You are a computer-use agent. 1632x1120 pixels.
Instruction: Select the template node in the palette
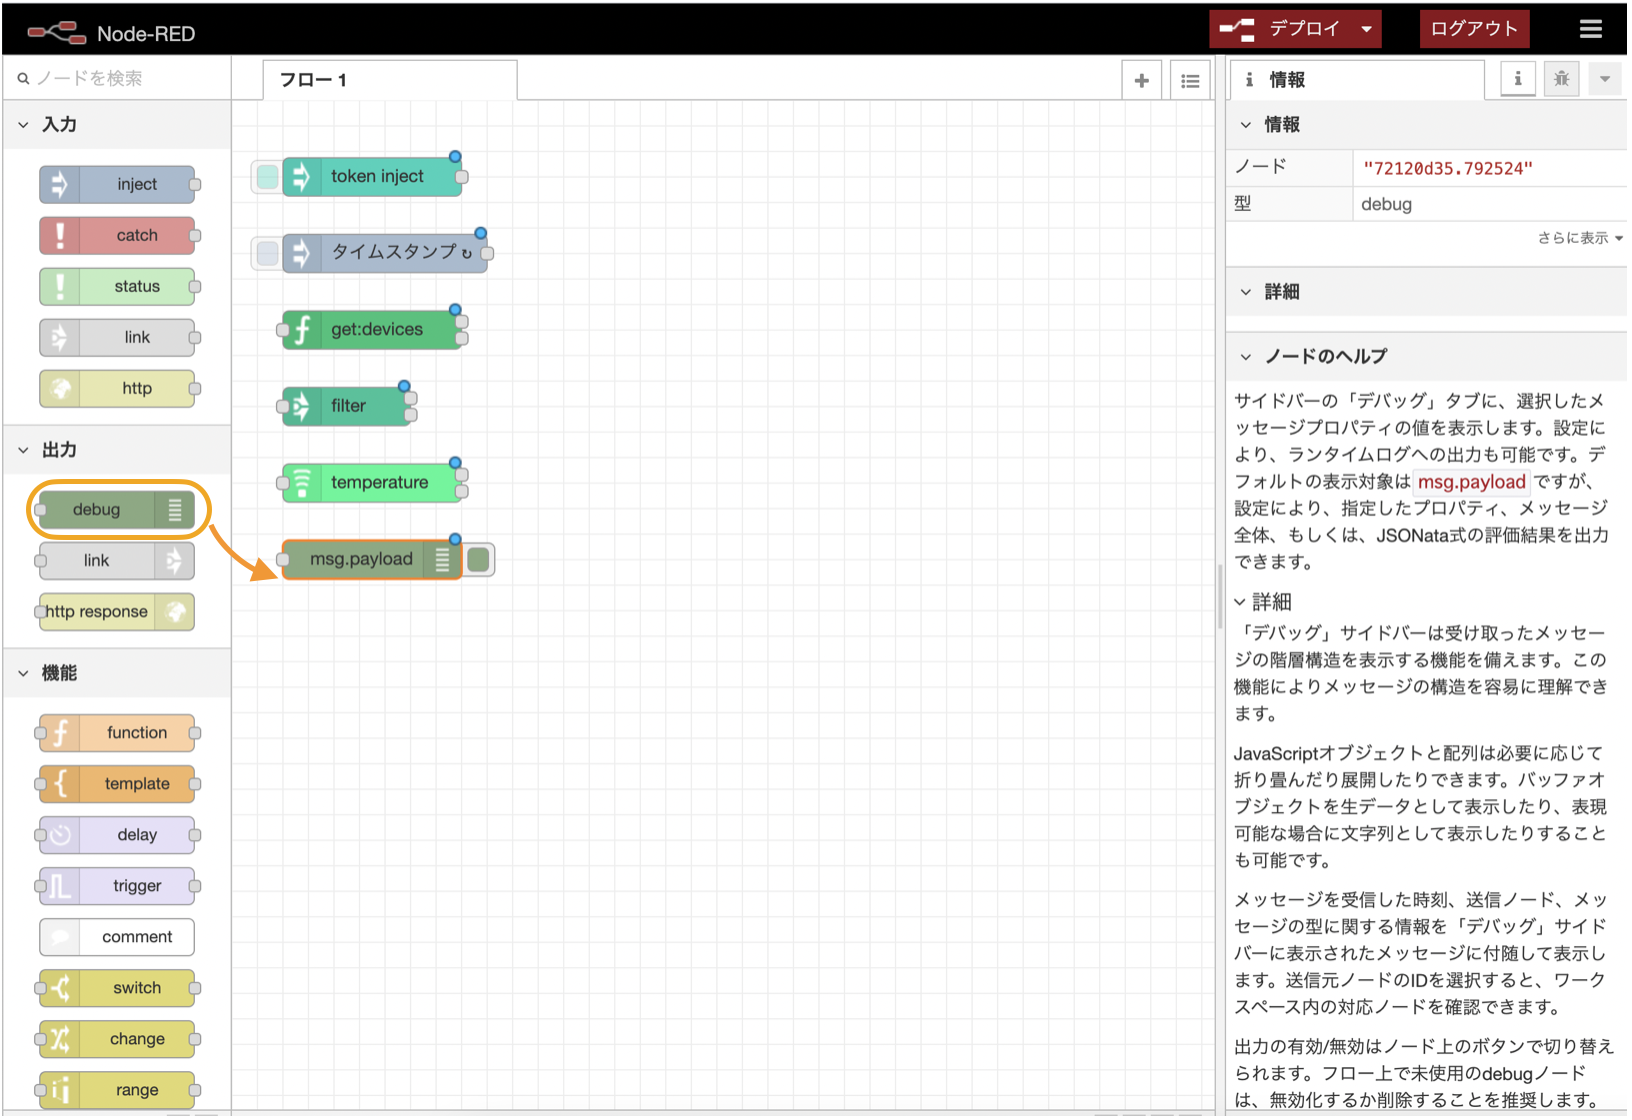[117, 783]
